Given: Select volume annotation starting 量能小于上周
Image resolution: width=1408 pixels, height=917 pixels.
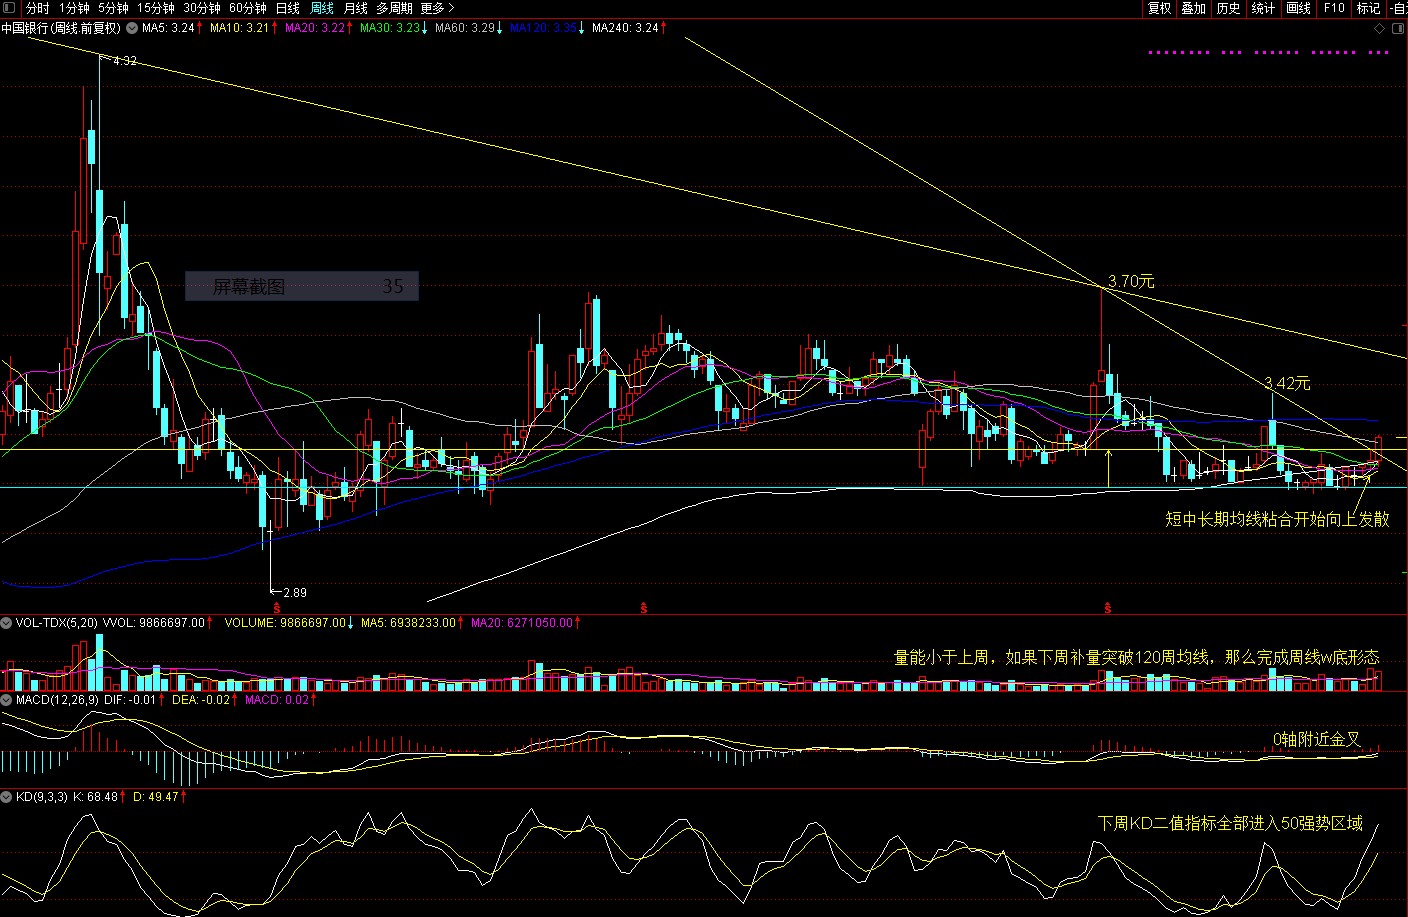Looking at the screenshot, I should click(x=1136, y=657).
